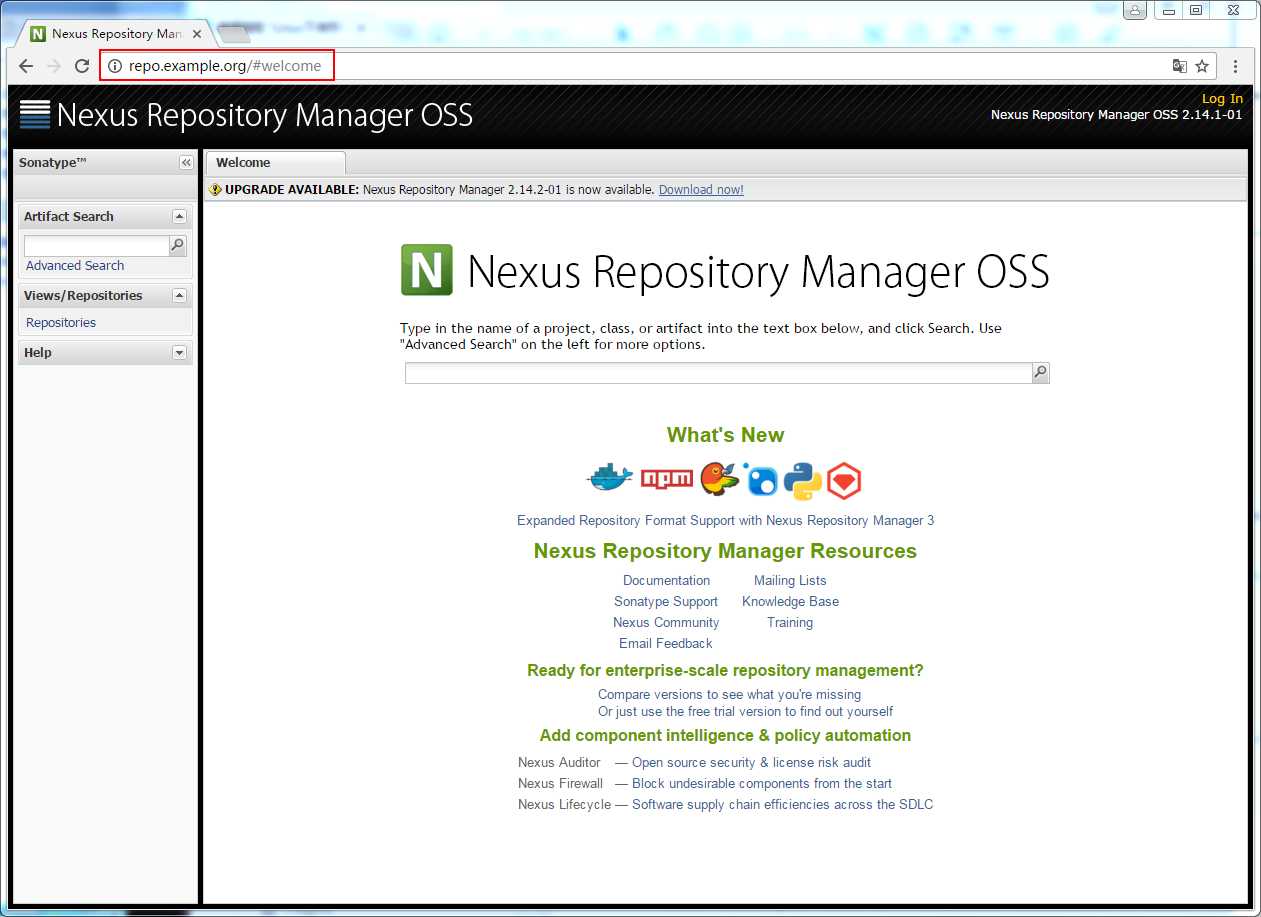
Task: Click the Bower bird icon
Action: [x=719, y=479]
